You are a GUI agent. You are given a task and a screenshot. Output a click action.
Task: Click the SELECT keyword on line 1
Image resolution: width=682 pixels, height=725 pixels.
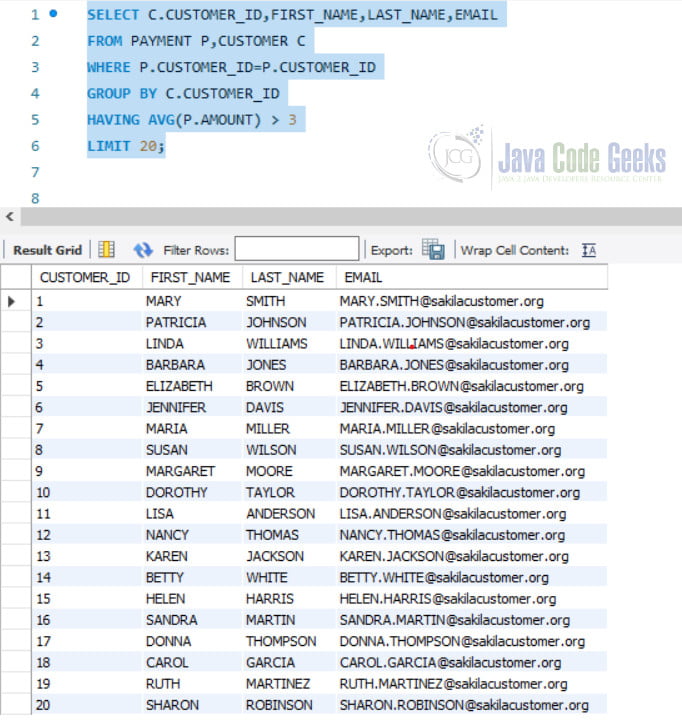click(113, 15)
